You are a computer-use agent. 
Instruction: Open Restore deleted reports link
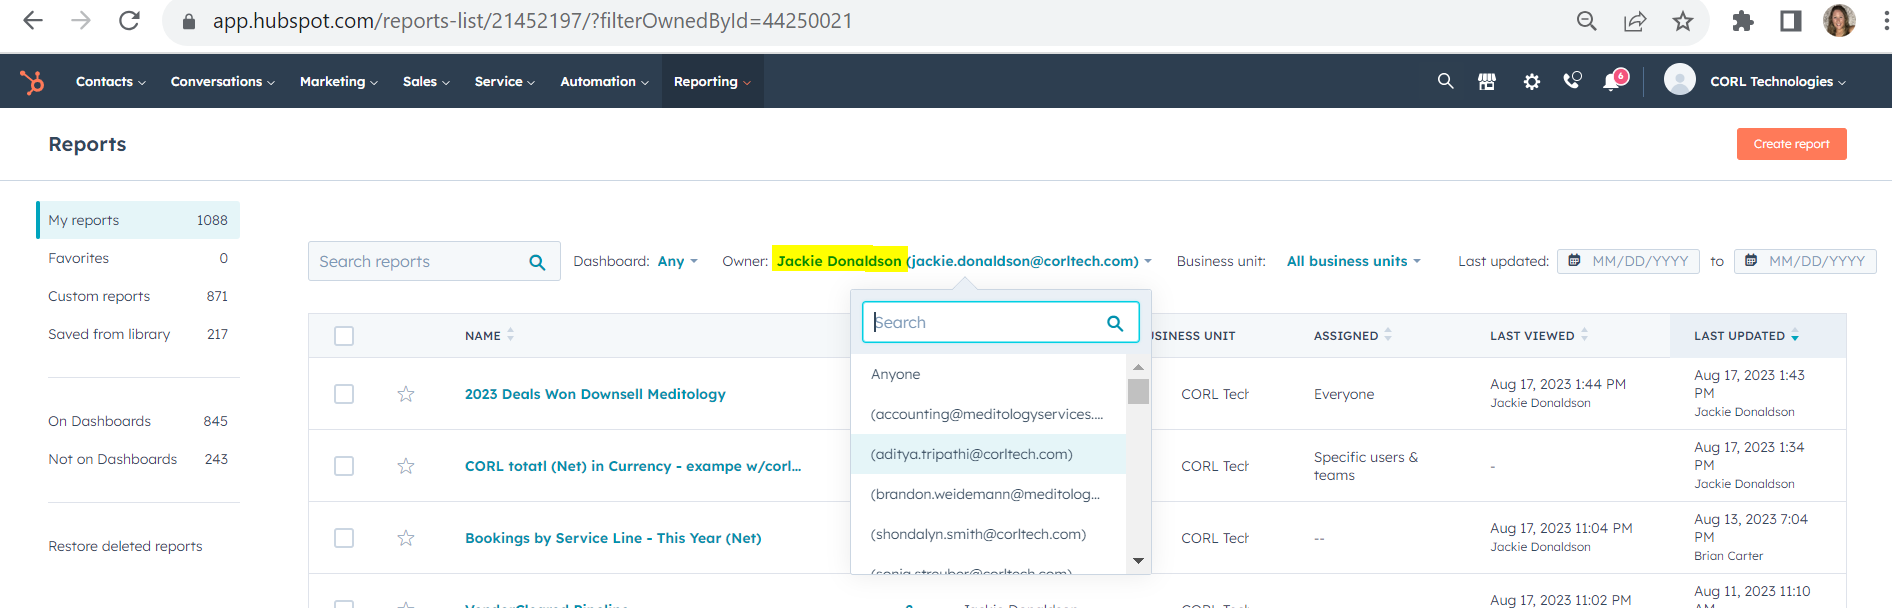coord(125,546)
